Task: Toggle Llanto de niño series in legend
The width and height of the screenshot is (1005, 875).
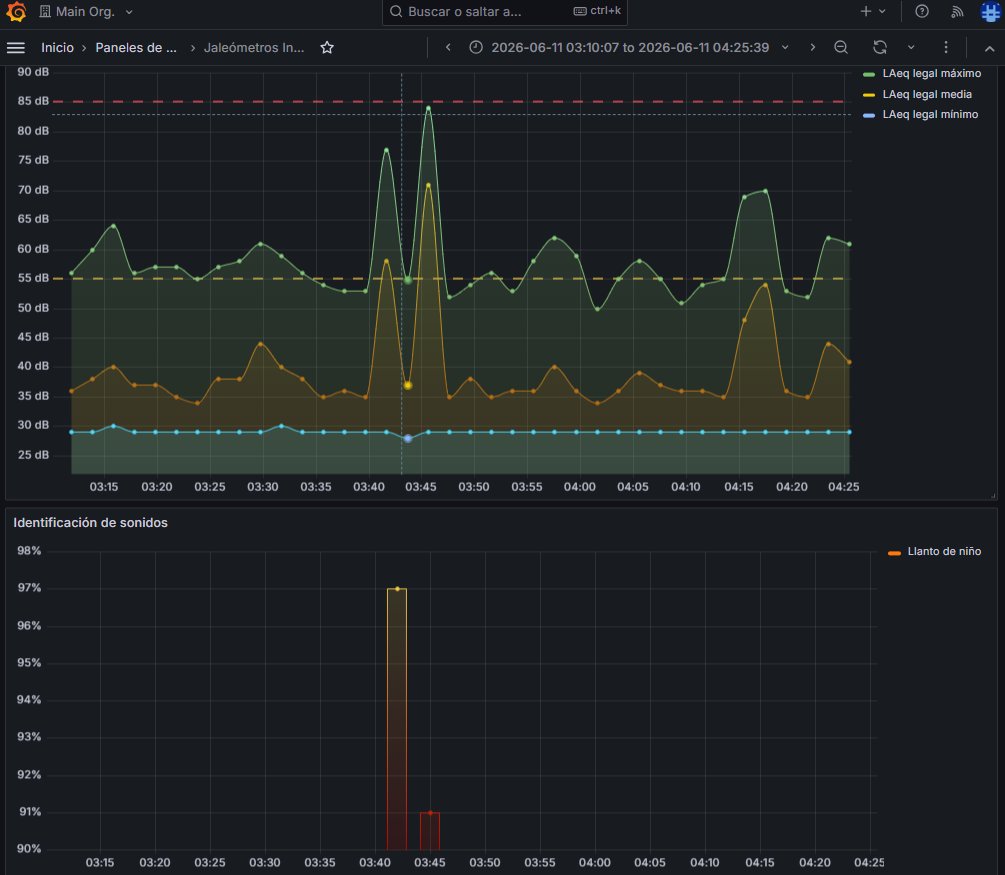Action: click(944, 552)
